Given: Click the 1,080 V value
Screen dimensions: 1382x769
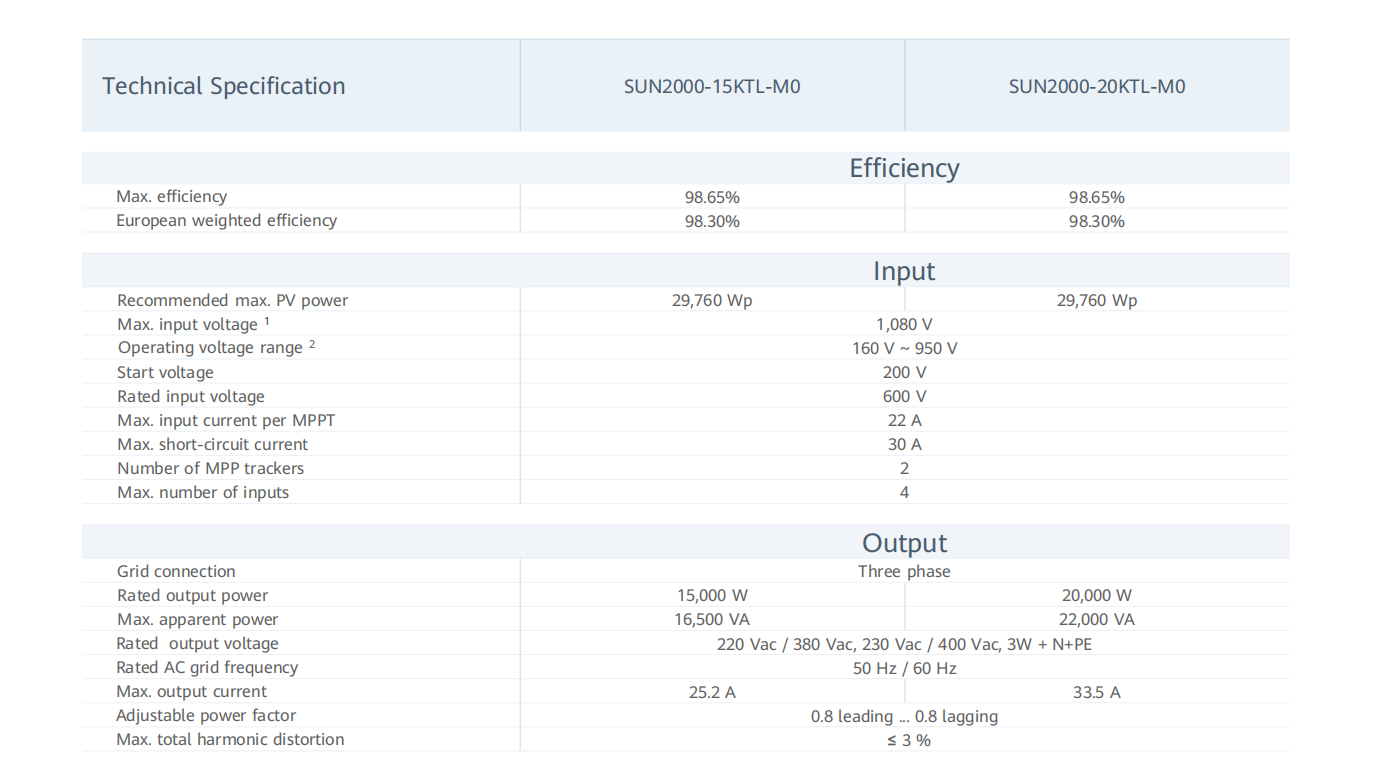Looking at the screenshot, I should pyautogui.click(x=904, y=325).
